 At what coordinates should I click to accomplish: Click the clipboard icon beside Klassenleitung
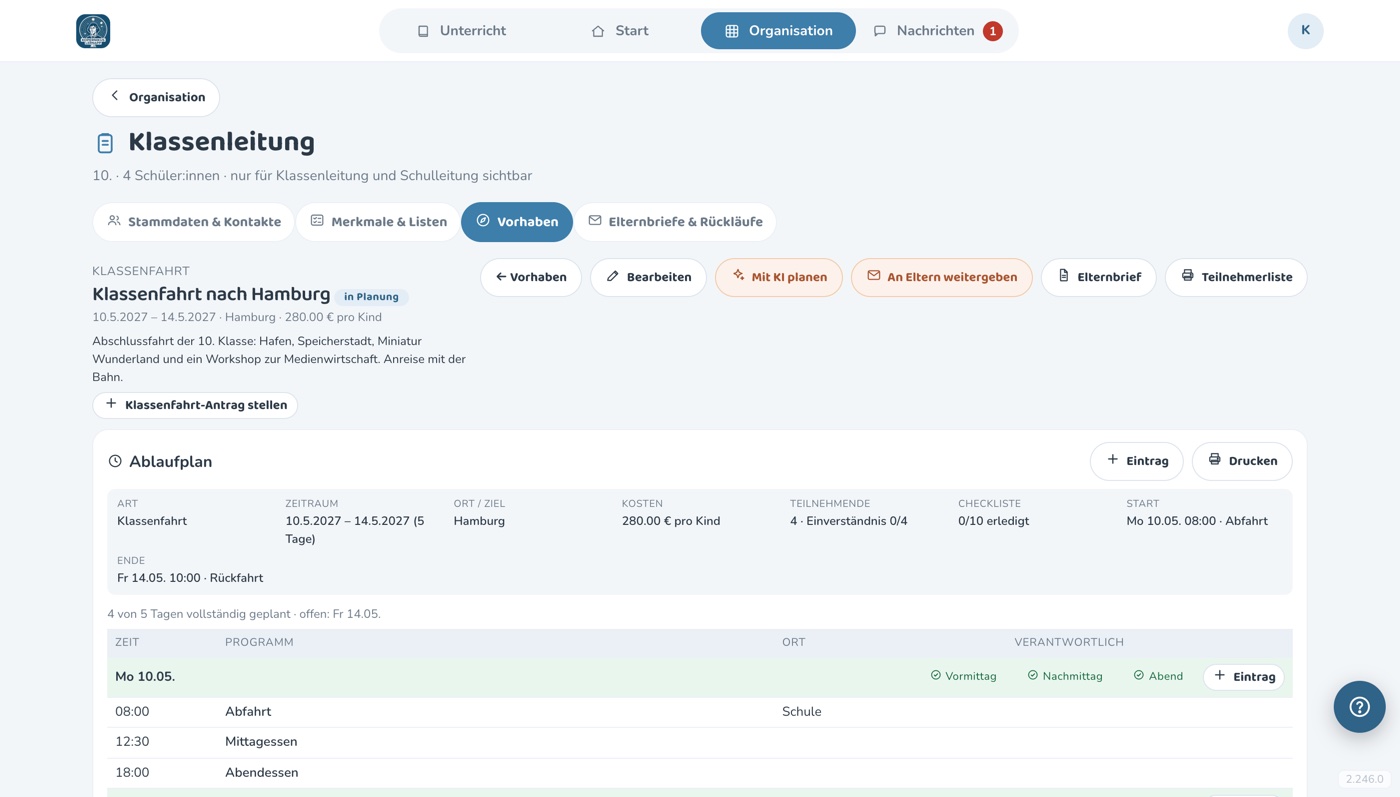click(105, 143)
